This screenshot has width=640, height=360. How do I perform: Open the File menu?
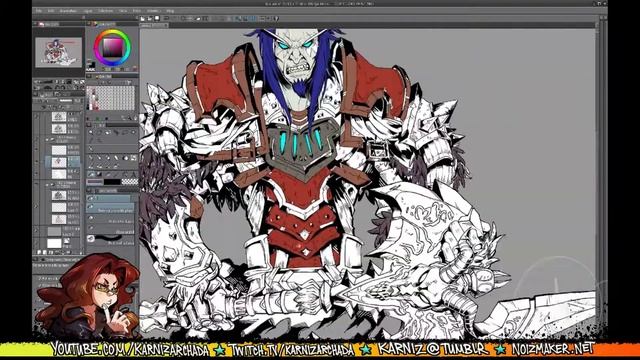[39, 11]
